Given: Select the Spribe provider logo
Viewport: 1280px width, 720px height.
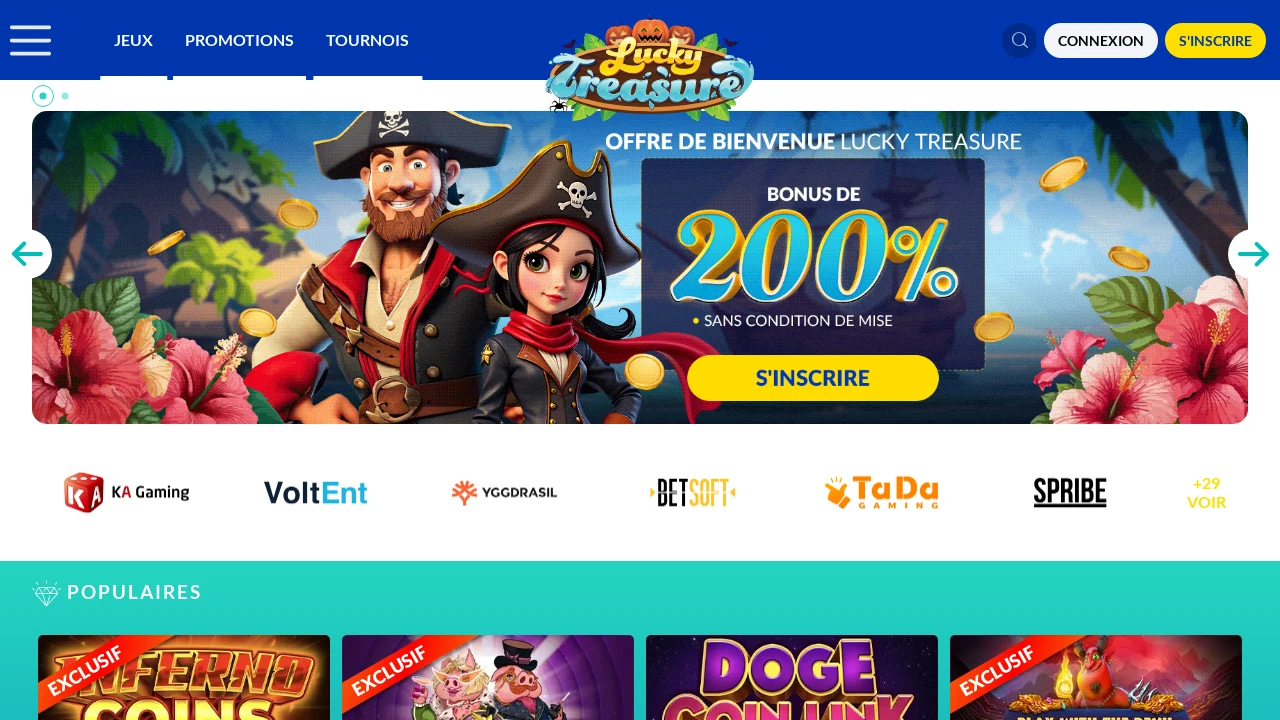Looking at the screenshot, I should pyautogui.click(x=1070, y=492).
